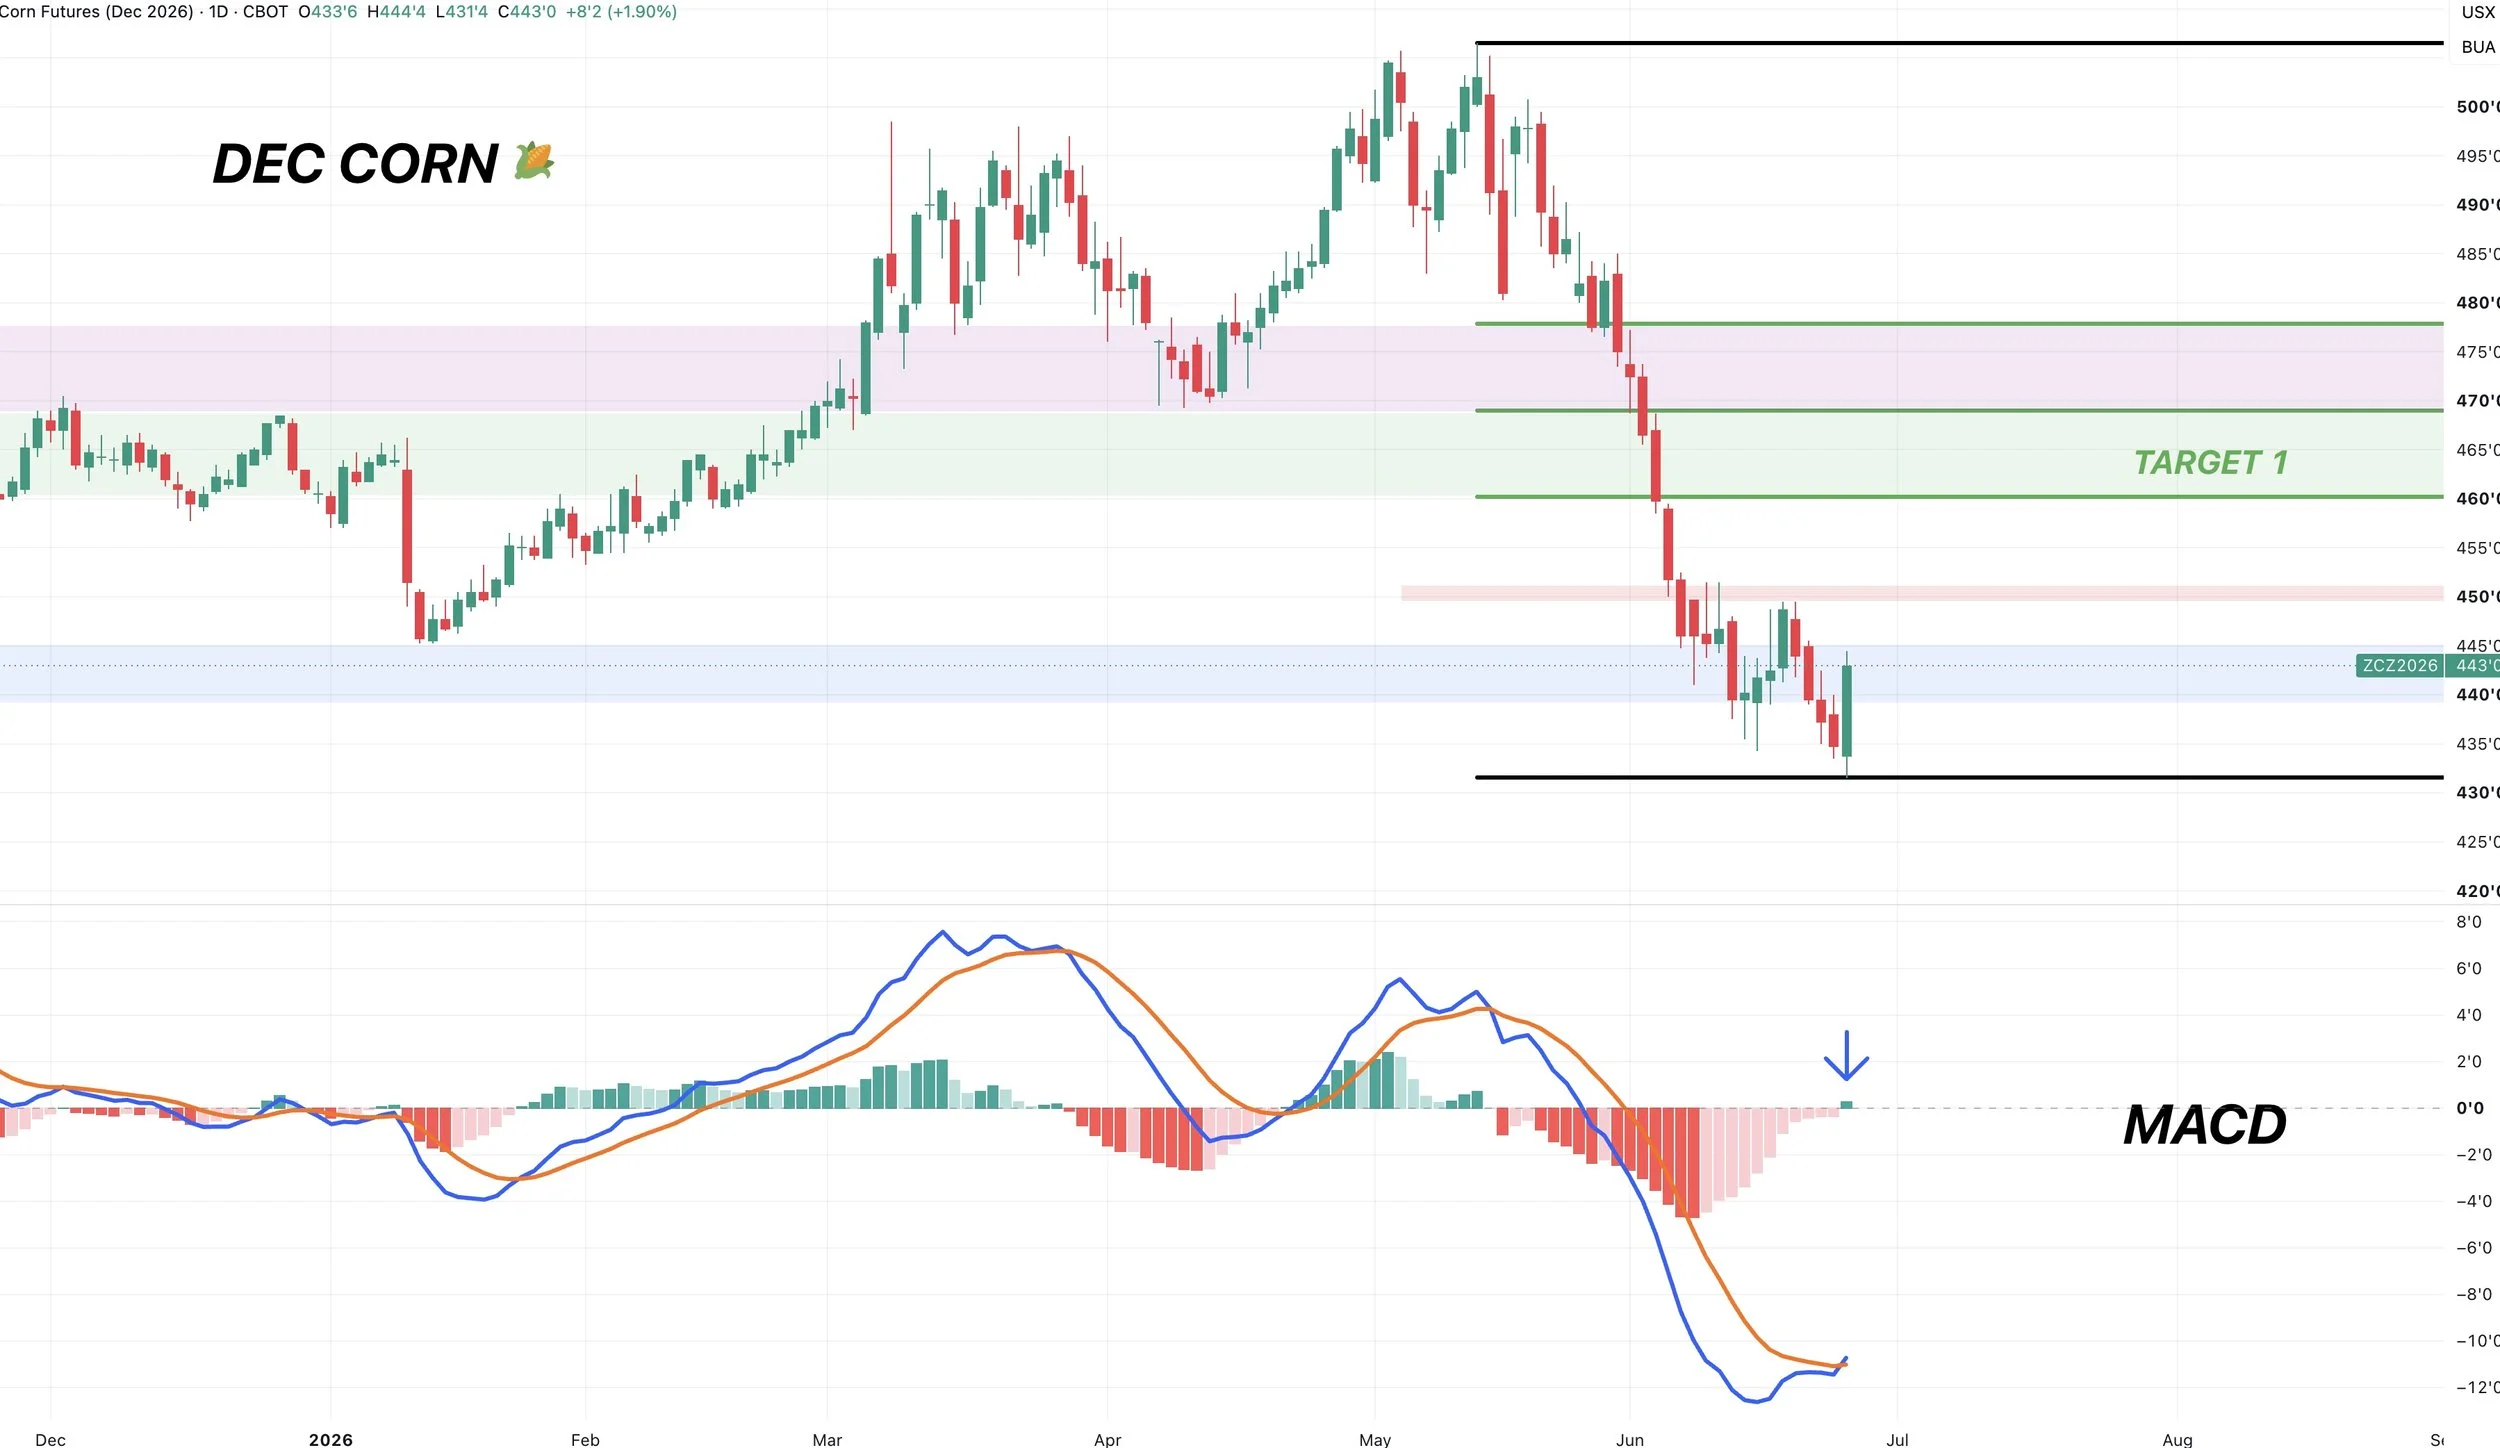Click the "Feb" time axis label
The width and height of the screenshot is (2500, 1448).
tap(585, 1439)
